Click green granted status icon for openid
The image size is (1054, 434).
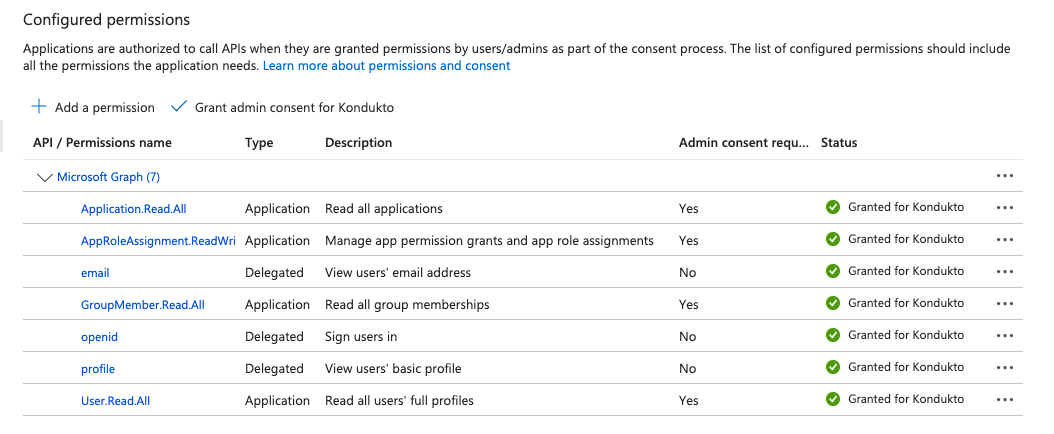point(832,336)
